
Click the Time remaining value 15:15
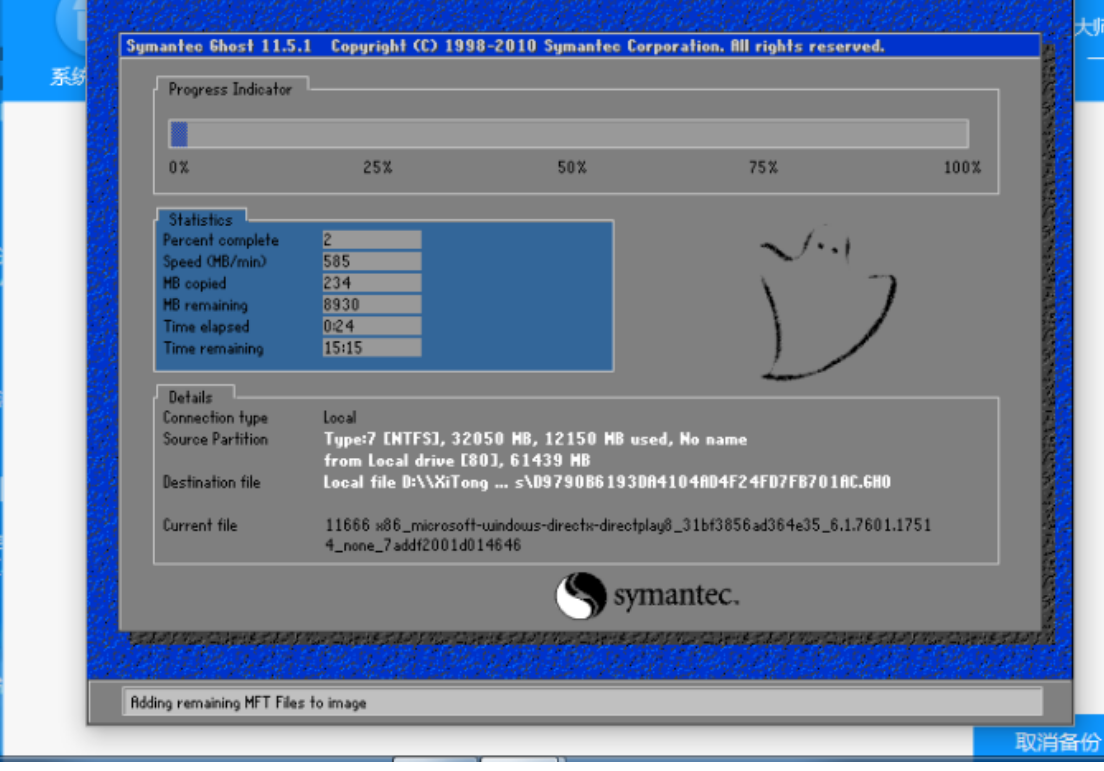tap(371, 349)
